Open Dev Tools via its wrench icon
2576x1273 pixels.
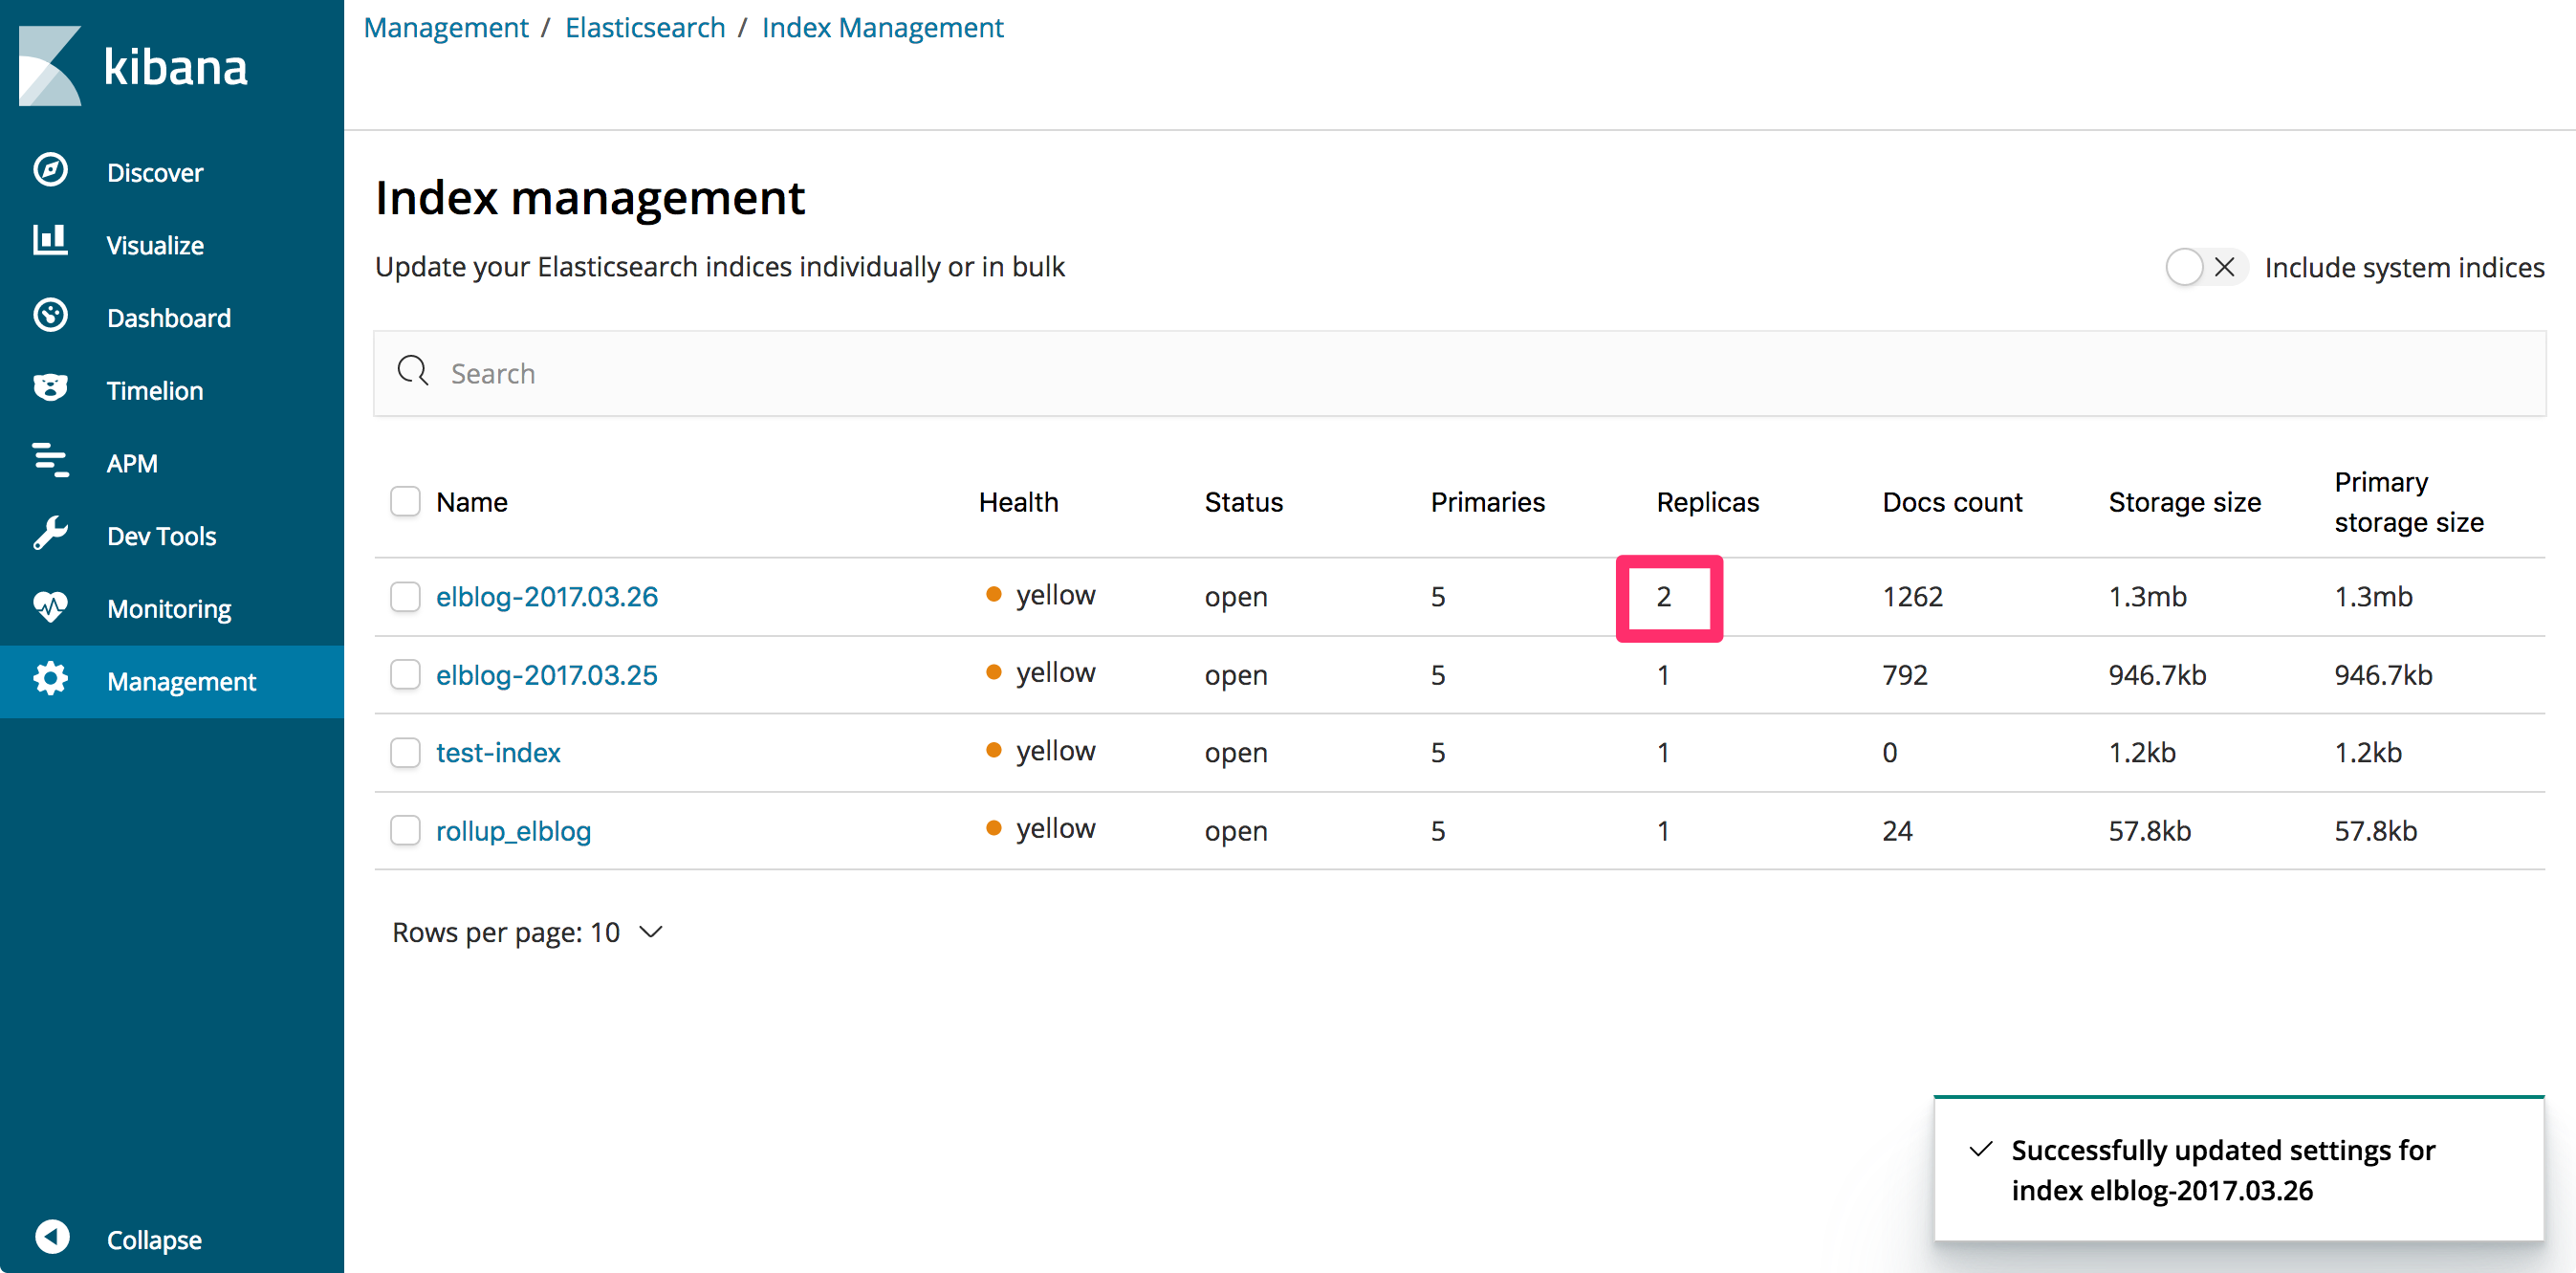tap(50, 533)
